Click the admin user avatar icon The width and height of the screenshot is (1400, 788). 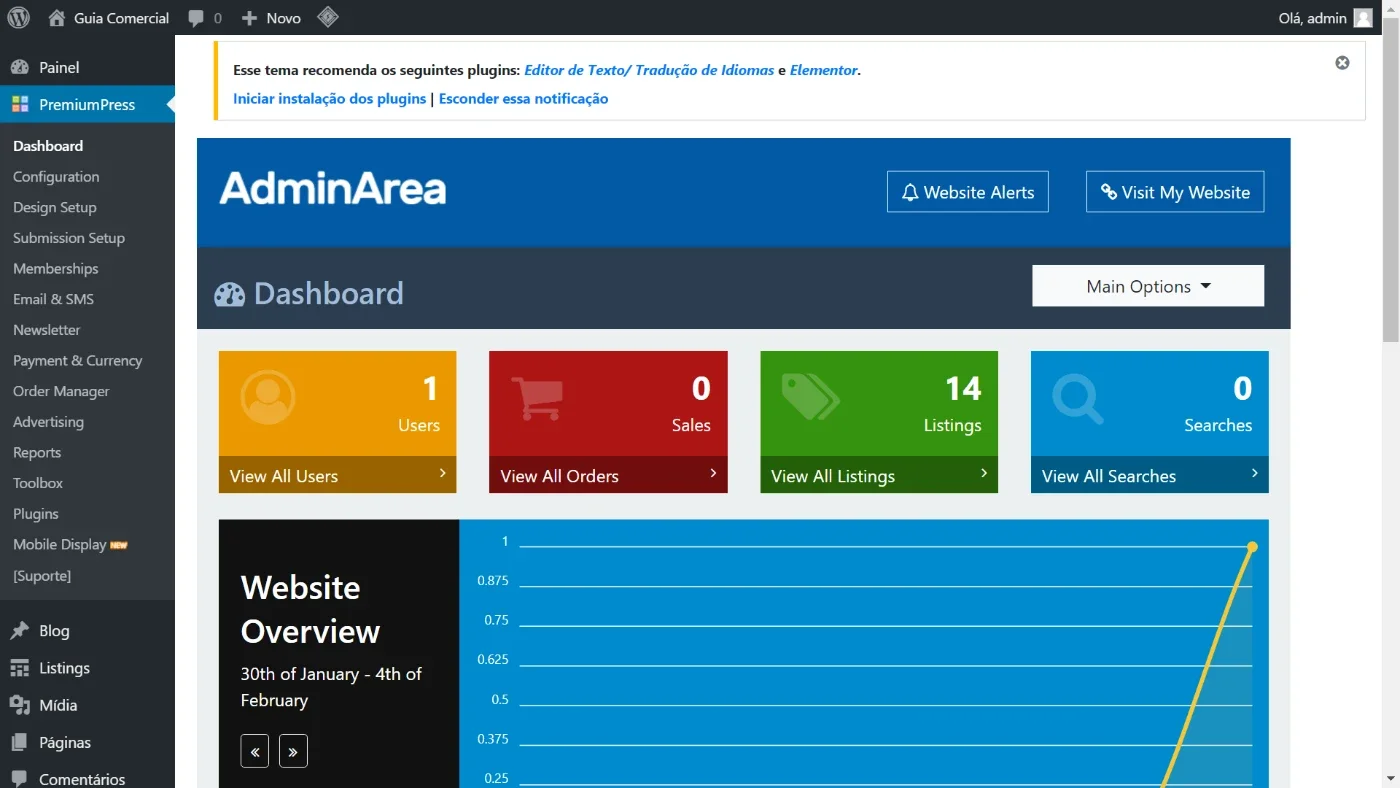(x=1363, y=18)
